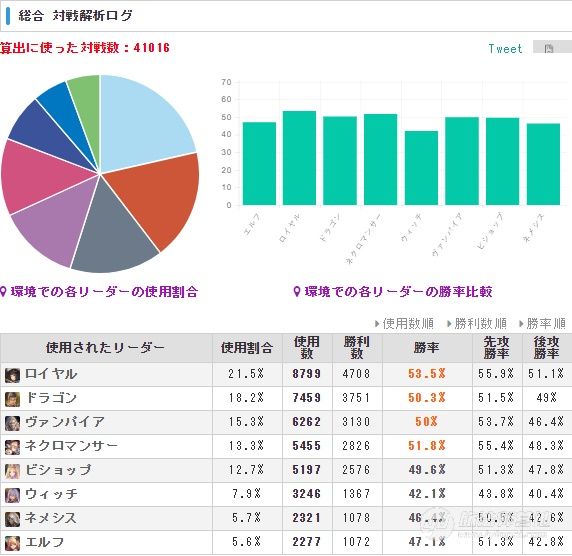Viewport: 572px width, 556px height.
Task: Click the copy icon next to Tweet
Action: 549,48
